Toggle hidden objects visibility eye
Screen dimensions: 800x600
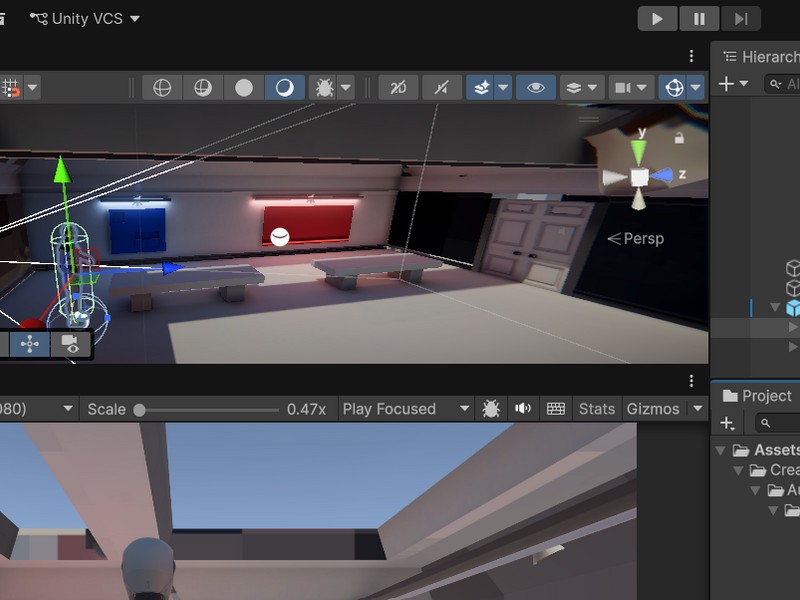[536, 88]
